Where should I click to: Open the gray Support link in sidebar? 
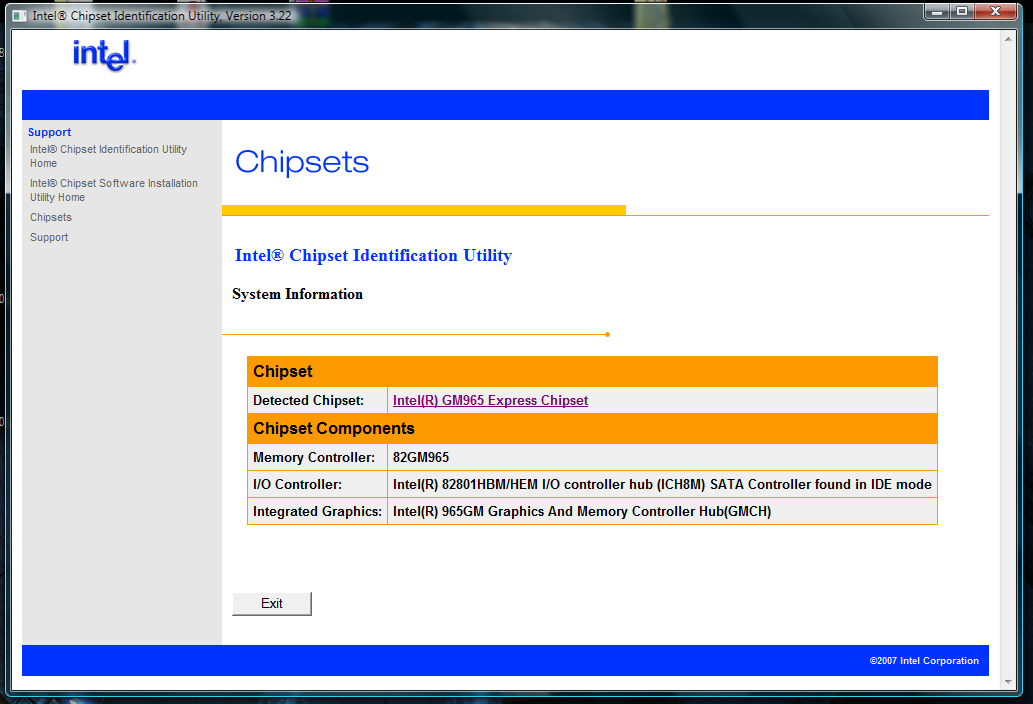click(x=49, y=237)
